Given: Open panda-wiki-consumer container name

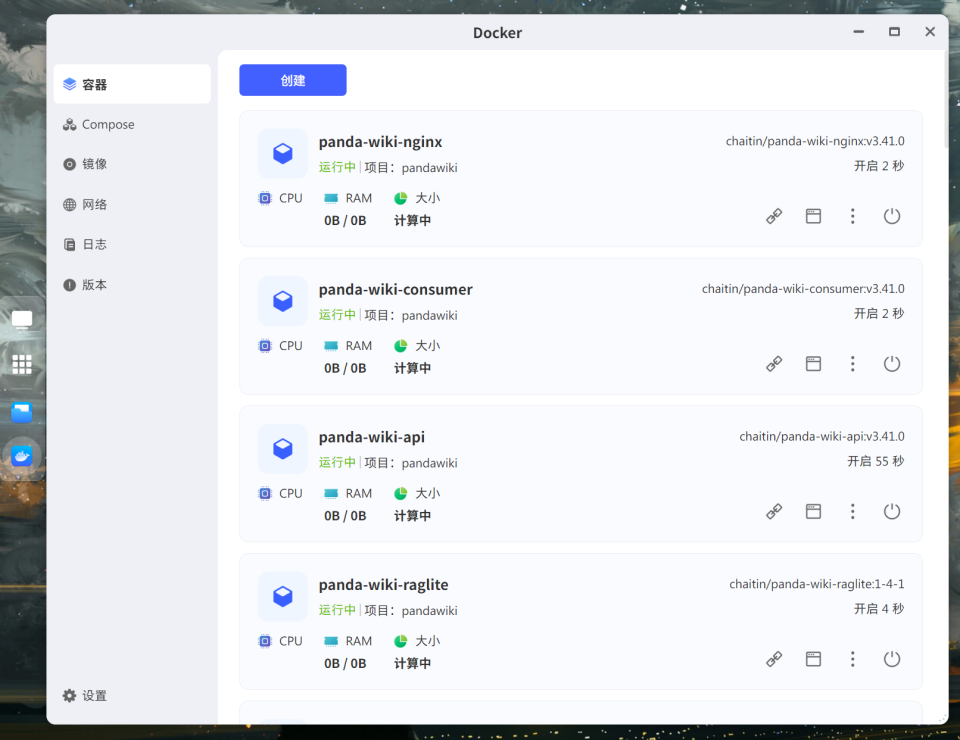Looking at the screenshot, I should click(396, 290).
